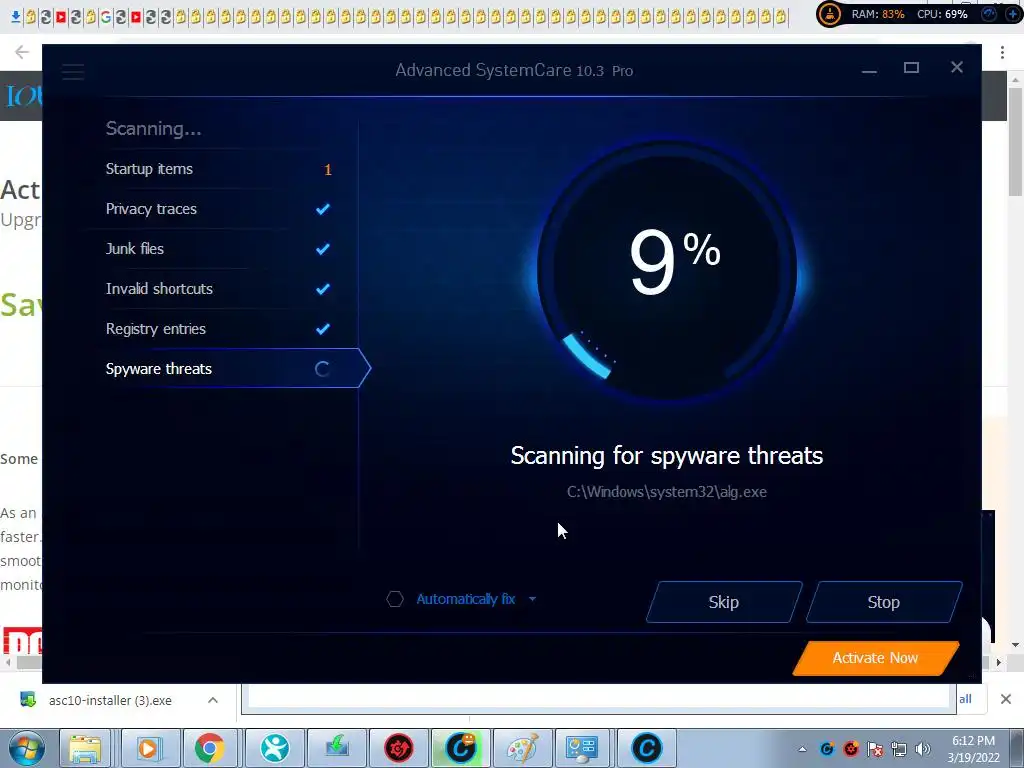Open the asc10-installer (3).exe download item
This screenshot has height=768, width=1024.
110,701
